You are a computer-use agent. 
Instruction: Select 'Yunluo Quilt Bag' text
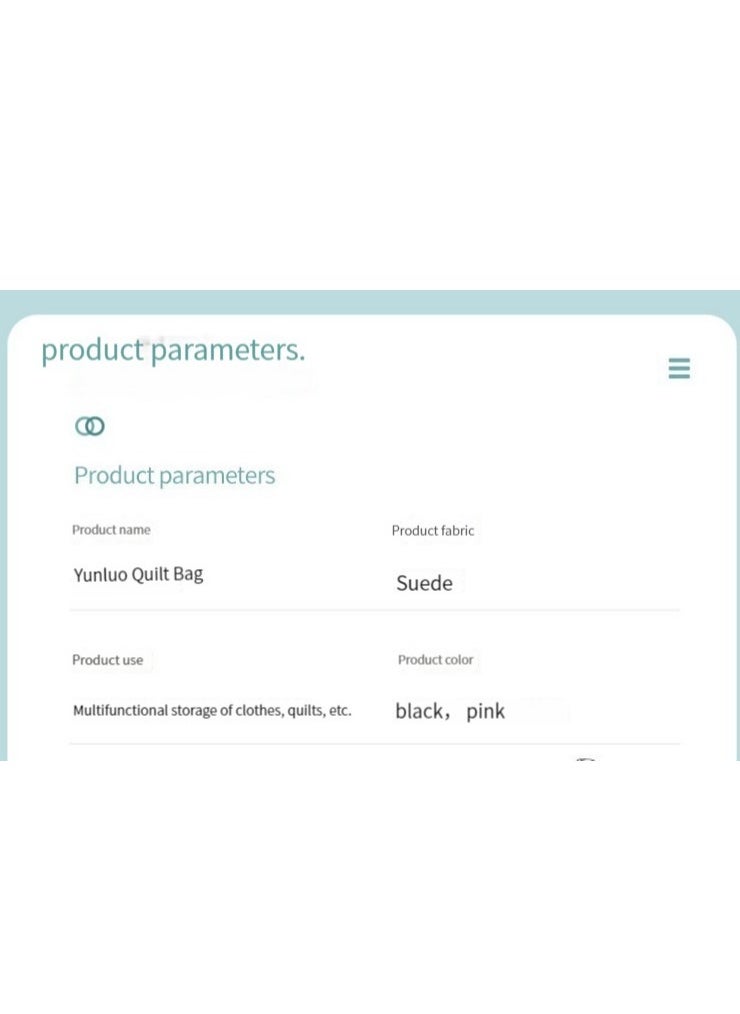coord(138,574)
